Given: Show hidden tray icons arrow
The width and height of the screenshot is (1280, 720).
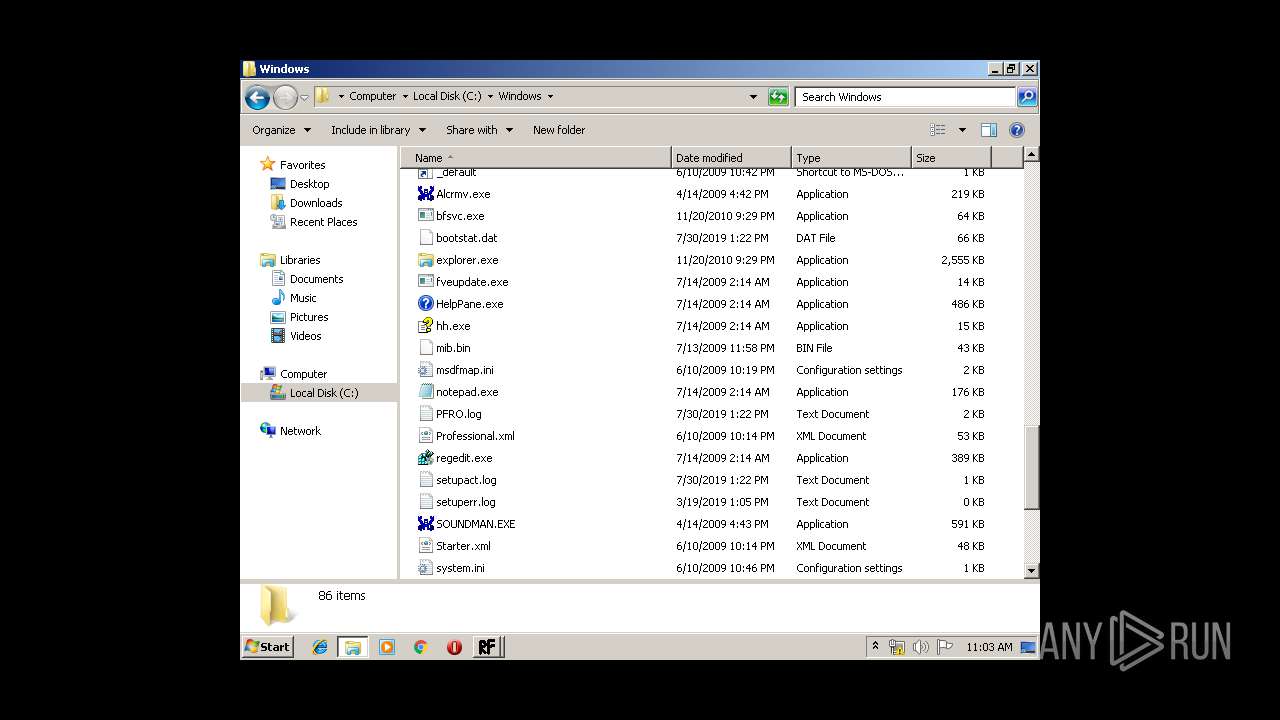Looking at the screenshot, I should [x=875, y=647].
